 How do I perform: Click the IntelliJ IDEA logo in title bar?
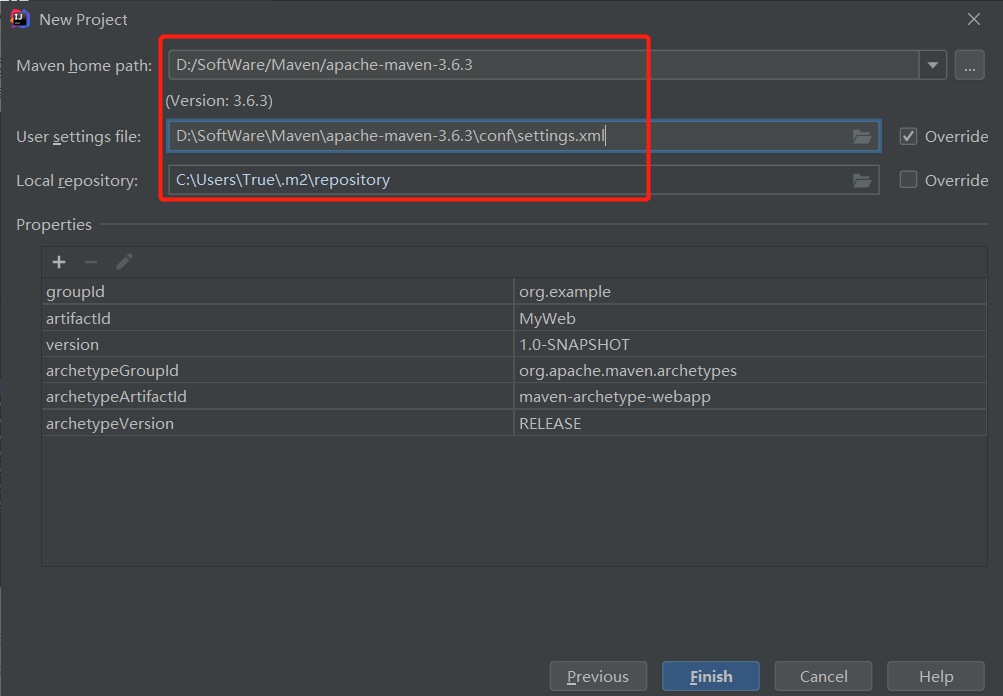(19, 17)
